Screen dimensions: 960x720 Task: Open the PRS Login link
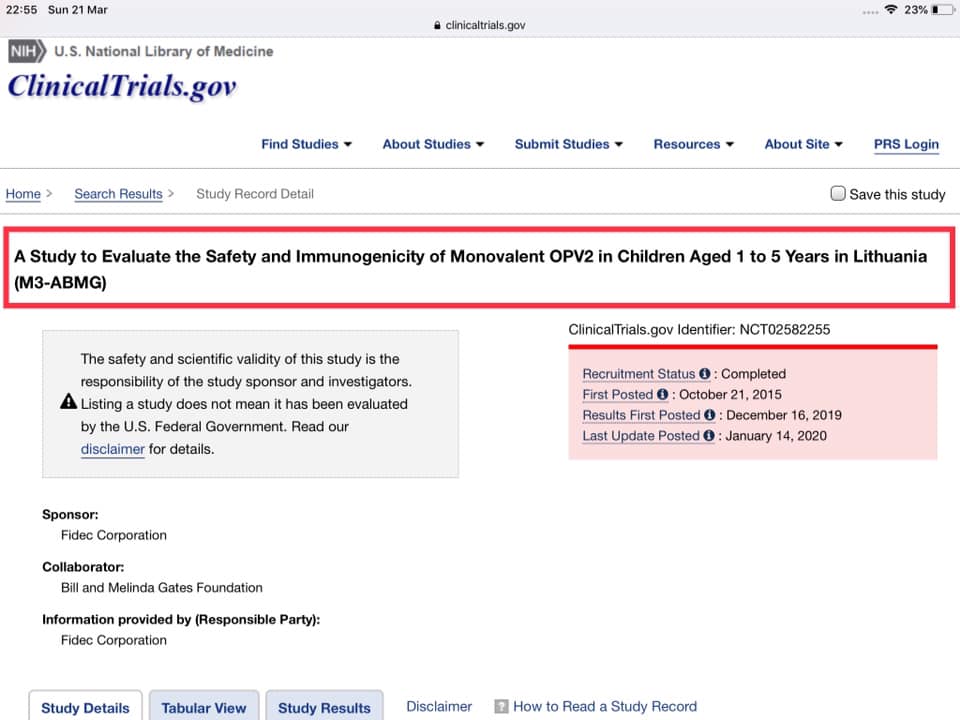click(x=906, y=144)
